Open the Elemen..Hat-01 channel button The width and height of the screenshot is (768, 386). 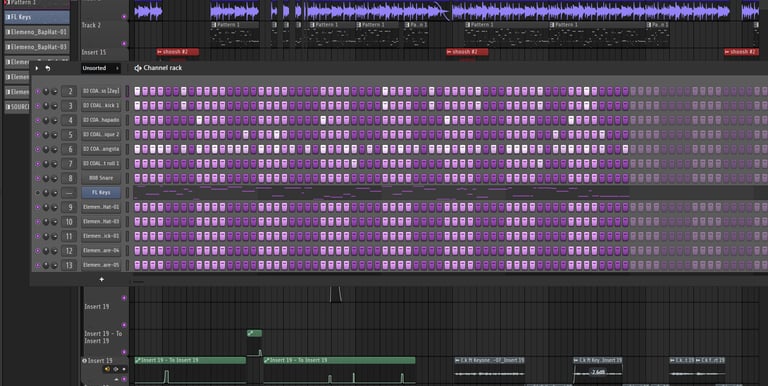(101, 207)
